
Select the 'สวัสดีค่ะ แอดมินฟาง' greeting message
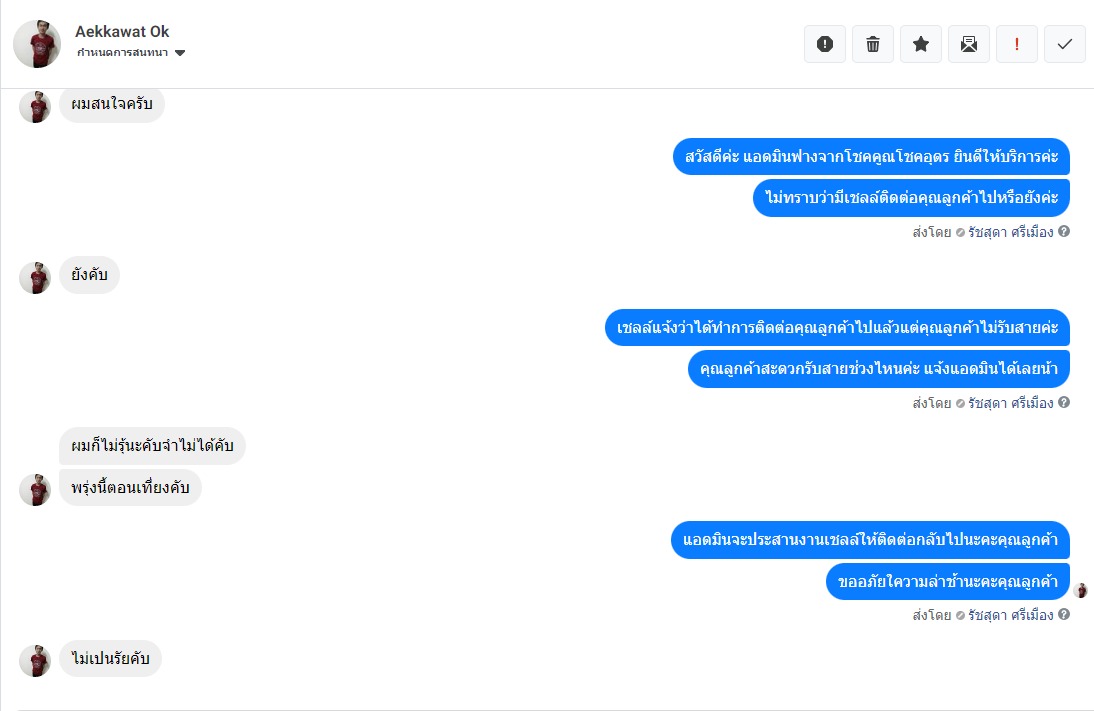871,157
